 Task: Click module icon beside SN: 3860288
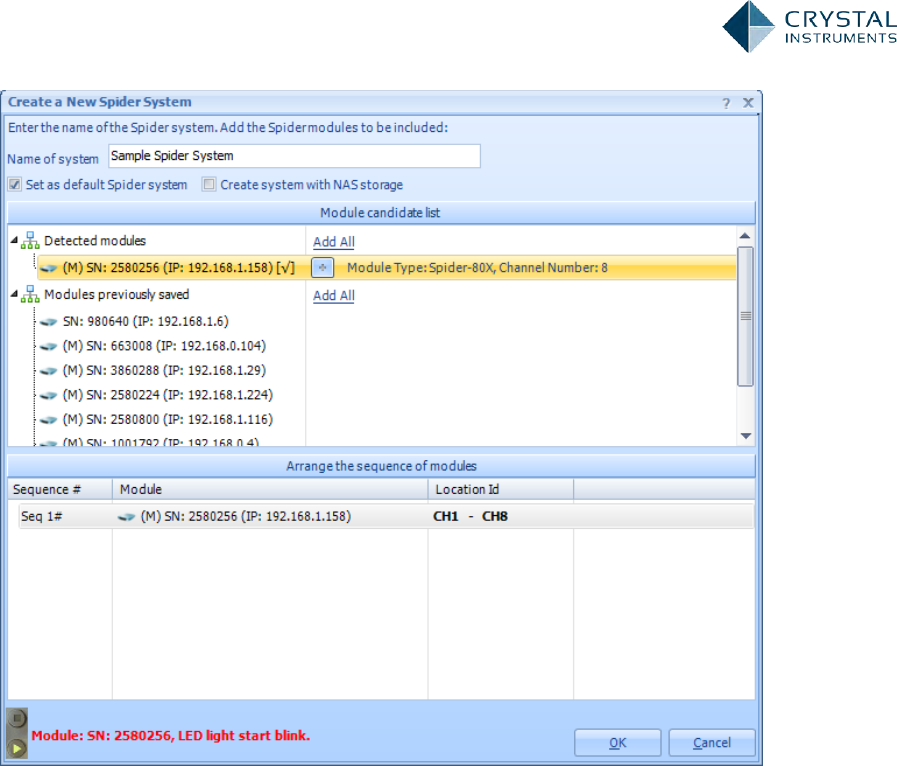[49, 371]
